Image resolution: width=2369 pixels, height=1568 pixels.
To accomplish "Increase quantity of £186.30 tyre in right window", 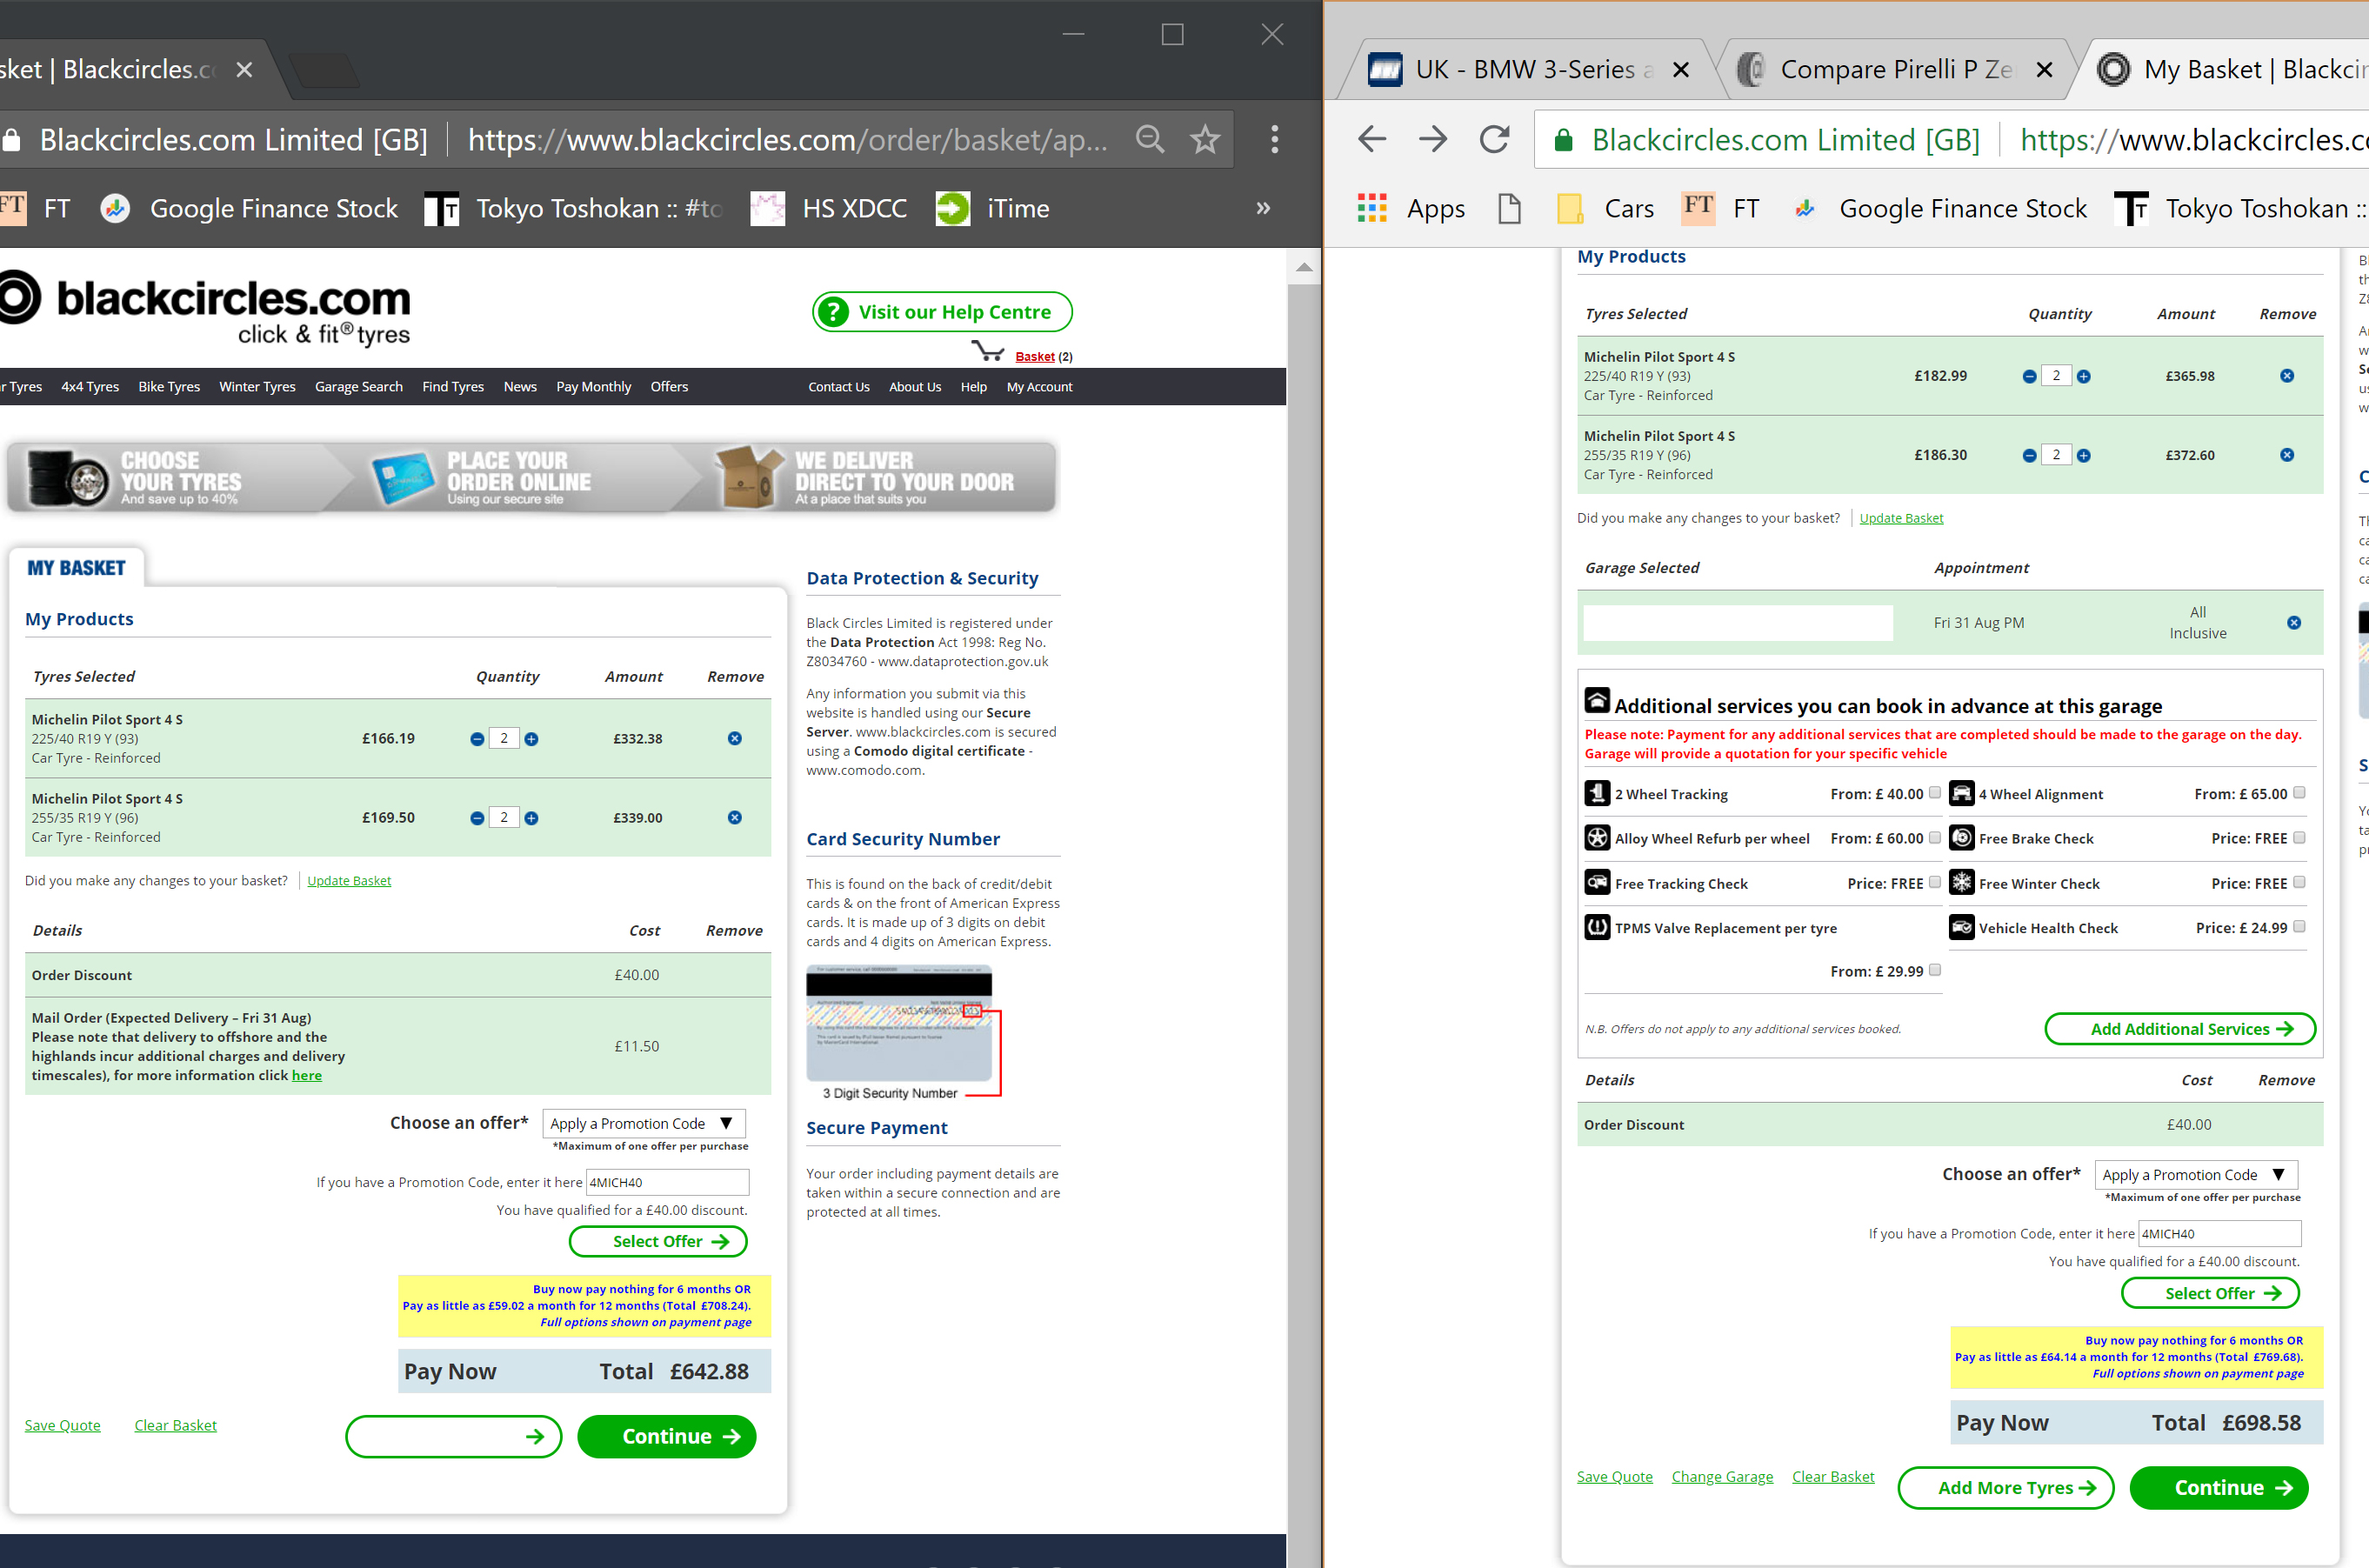I will coord(2084,456).
